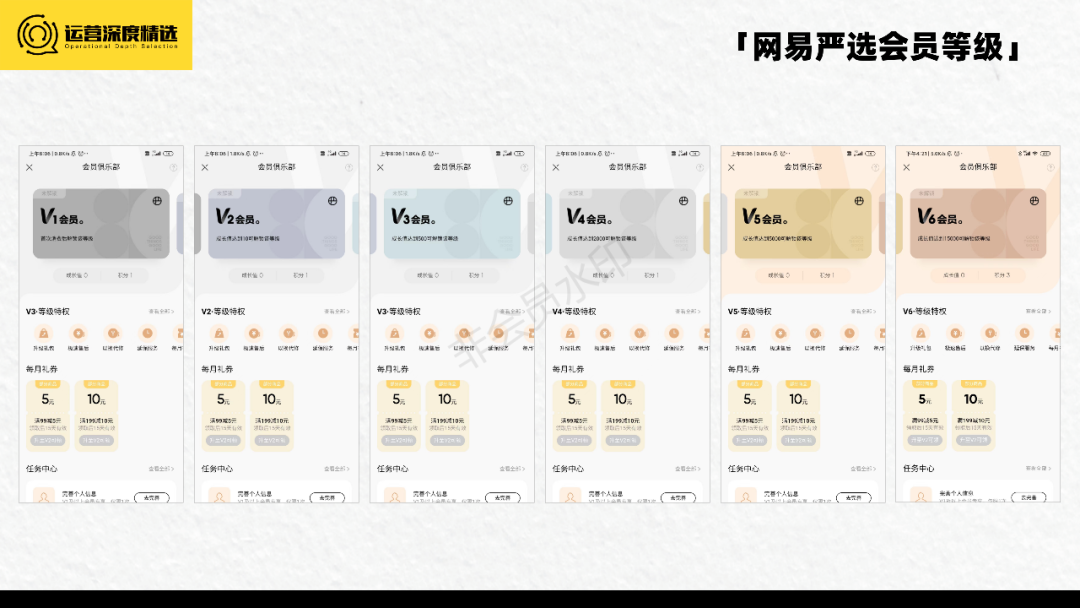
Task: Tap globe icon on V1 member card
Action: click(x=157, y=200)
